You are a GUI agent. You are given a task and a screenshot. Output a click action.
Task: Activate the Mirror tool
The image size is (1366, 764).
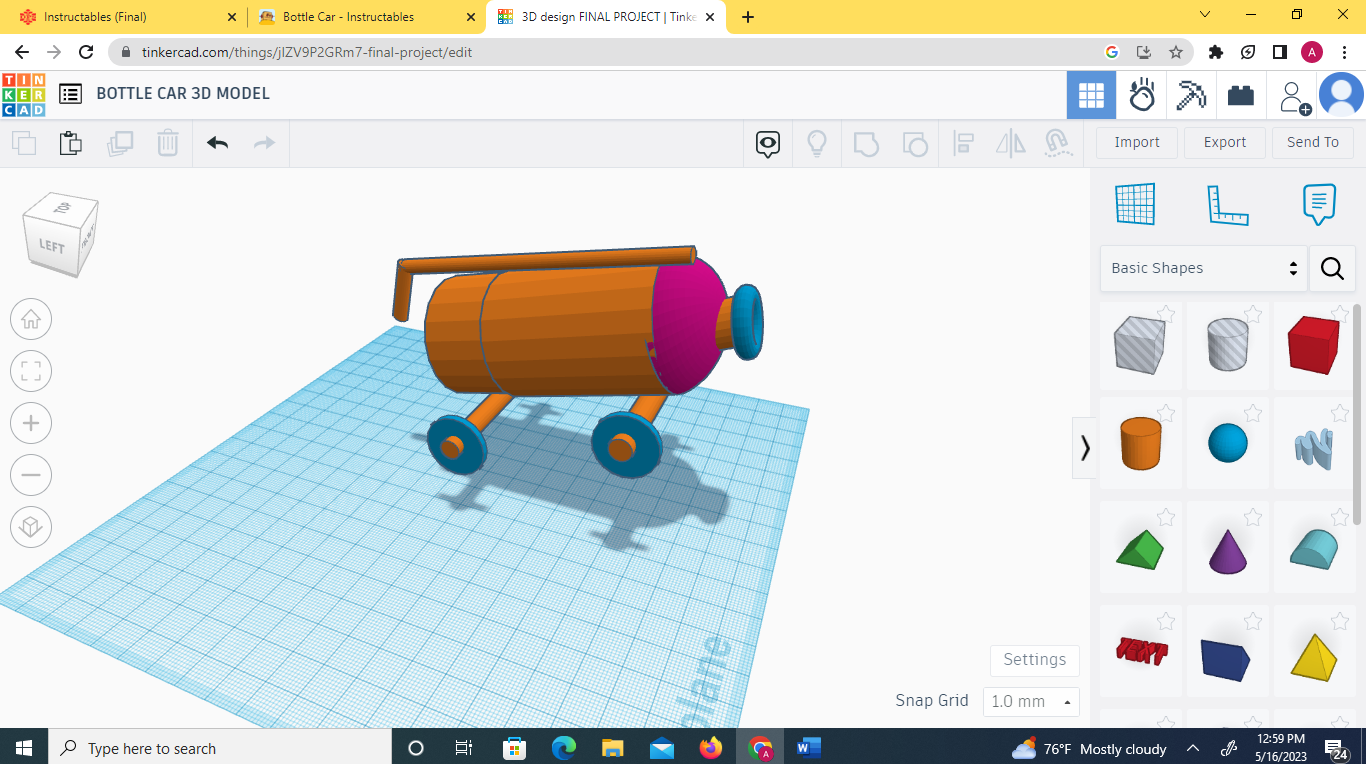pos(1010,143)
